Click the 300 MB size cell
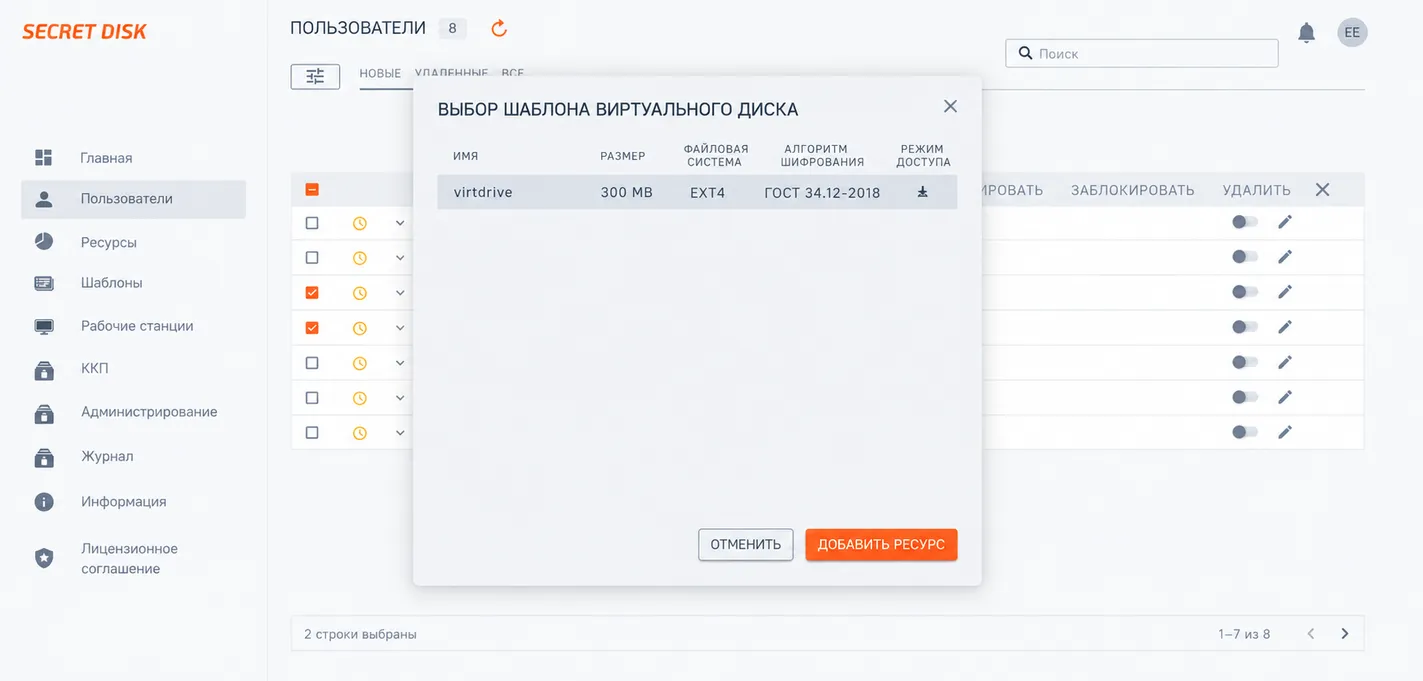 (627, 192)
